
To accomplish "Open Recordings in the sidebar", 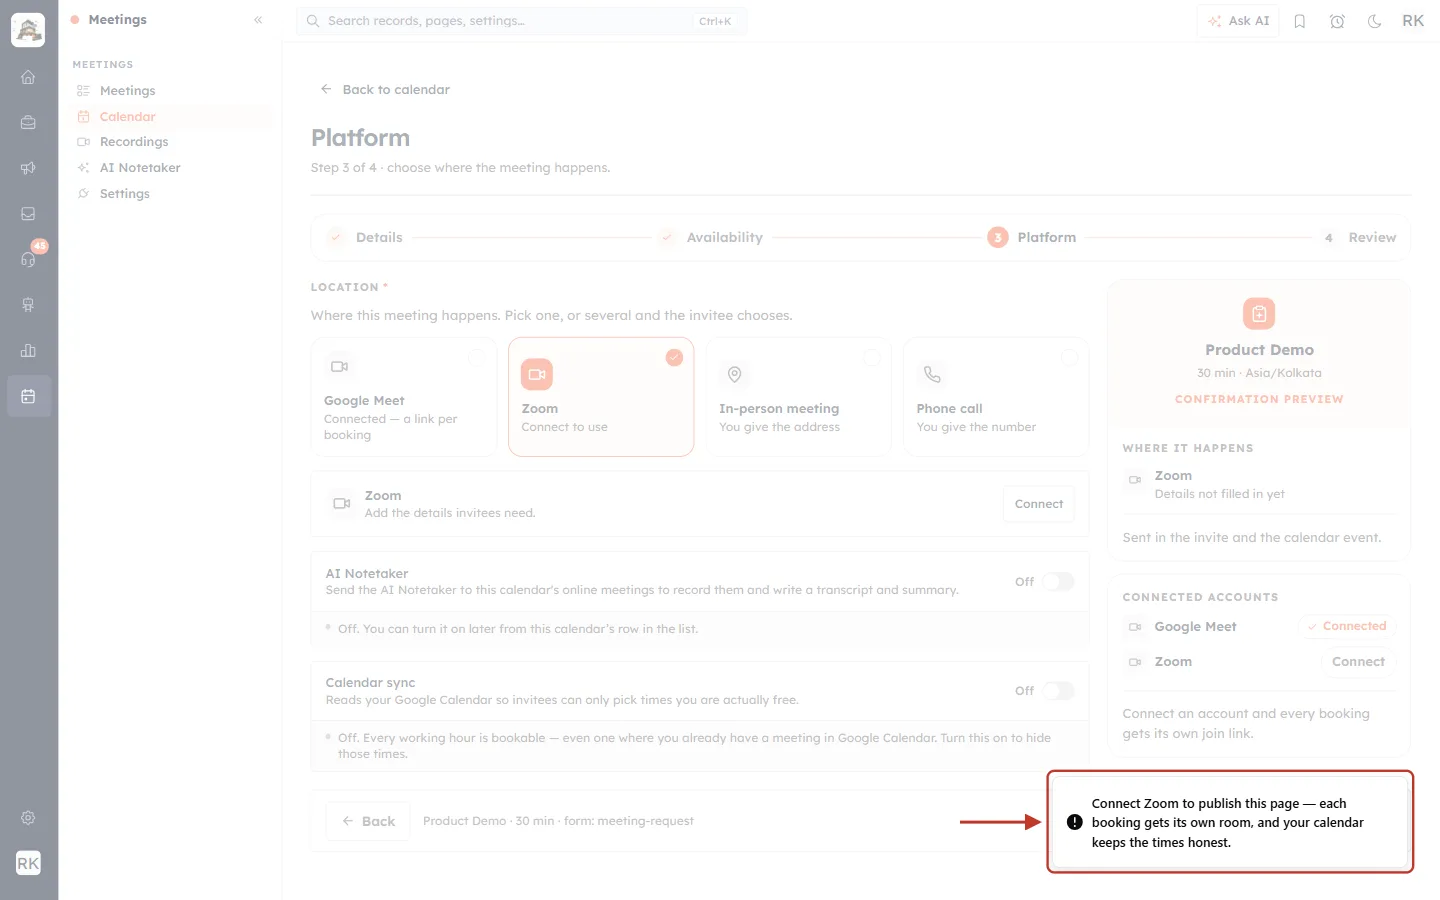I will 171,142.
